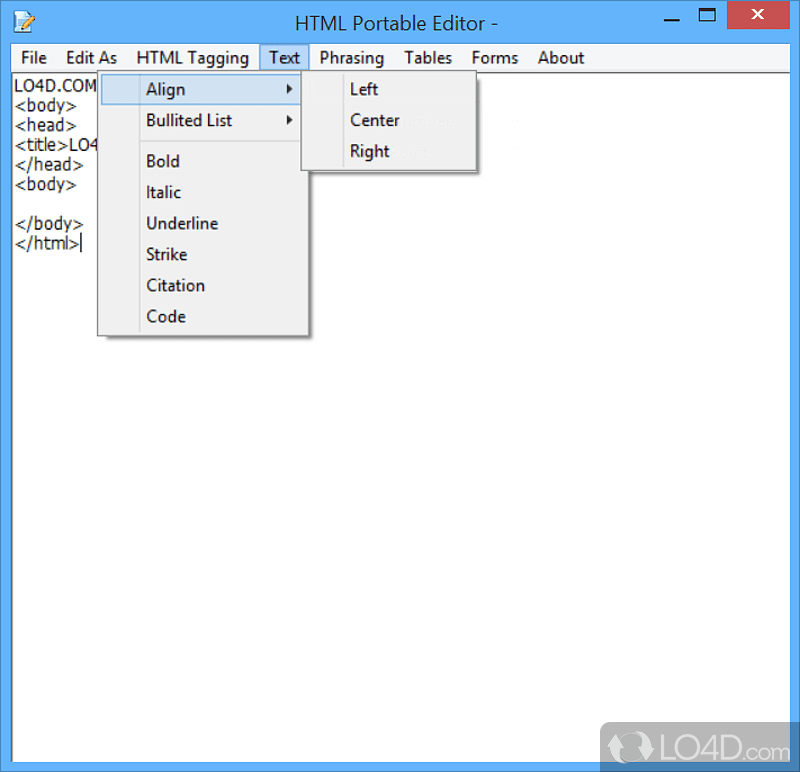The image size is (800, 772).
Task: Open the Edit As menu
Action: (x=91, y=58)
